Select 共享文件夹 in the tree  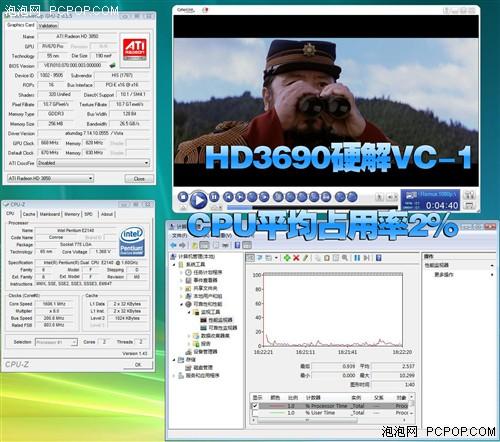205,288
